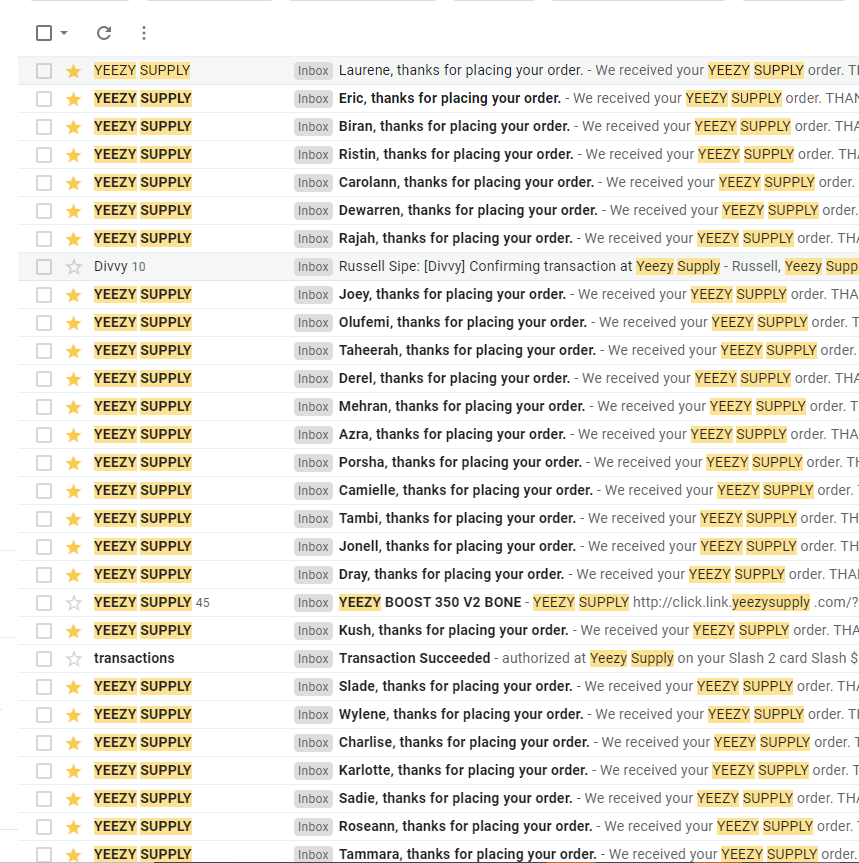Viewport: 859px width, 863px height.
Task: Remove the star from Porsha's email
Action: coord(73,463)
